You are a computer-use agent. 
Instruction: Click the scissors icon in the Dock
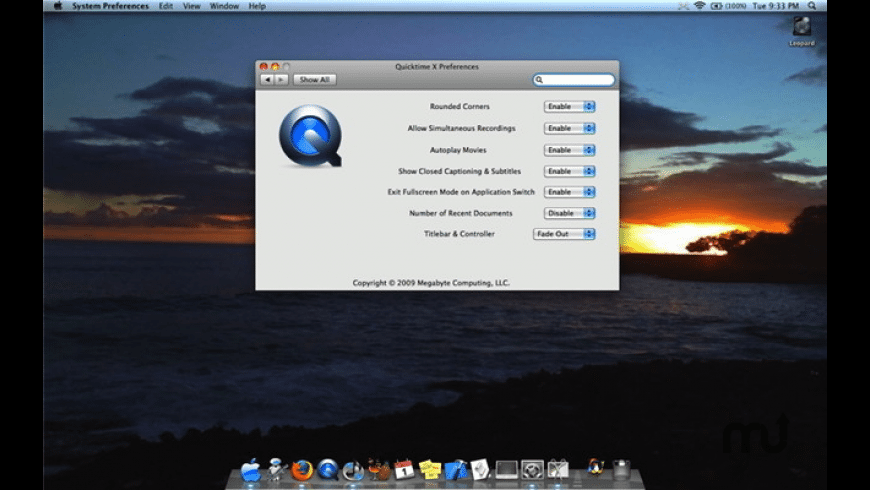(558, 469)
